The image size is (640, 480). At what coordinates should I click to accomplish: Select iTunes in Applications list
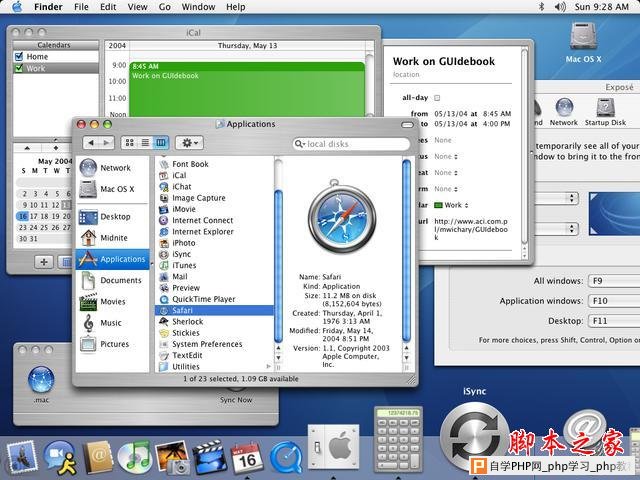(x=184, y=265)
